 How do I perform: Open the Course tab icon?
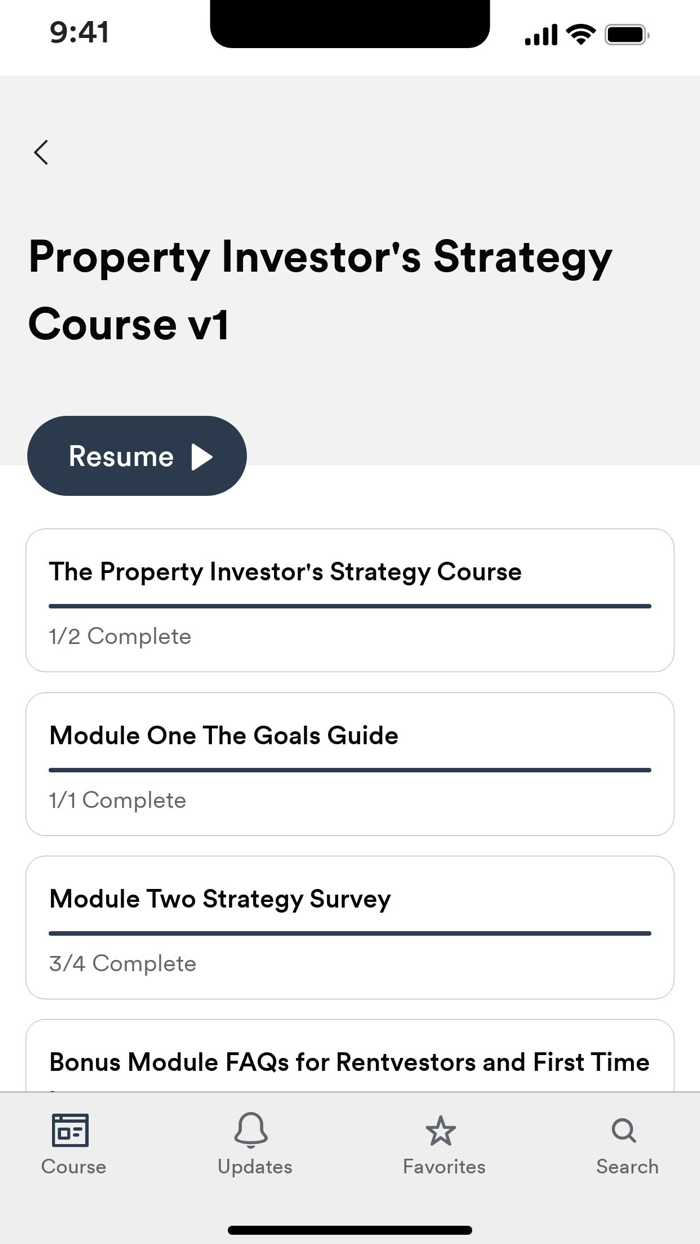[72, 1131]
